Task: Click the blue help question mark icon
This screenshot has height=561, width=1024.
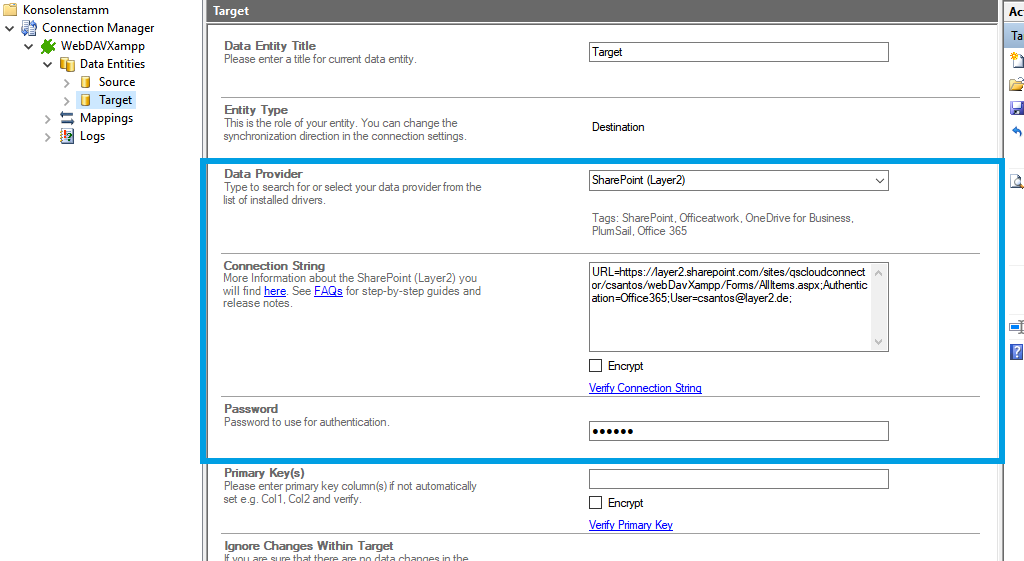Action: pos(1016,351)
